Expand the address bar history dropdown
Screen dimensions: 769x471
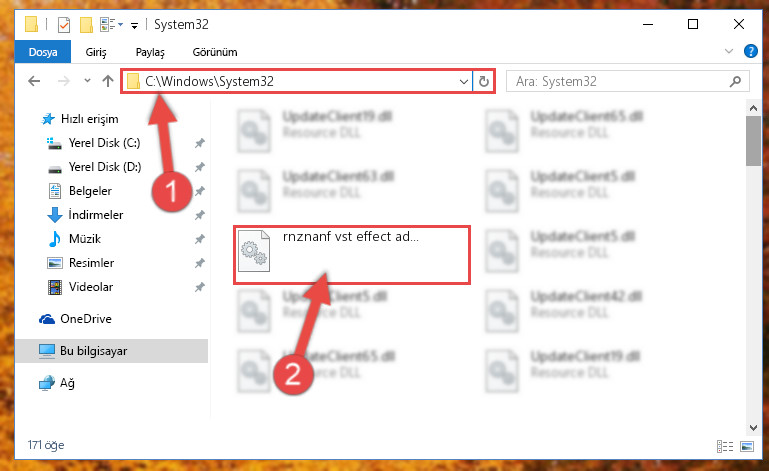pos(463,81)
